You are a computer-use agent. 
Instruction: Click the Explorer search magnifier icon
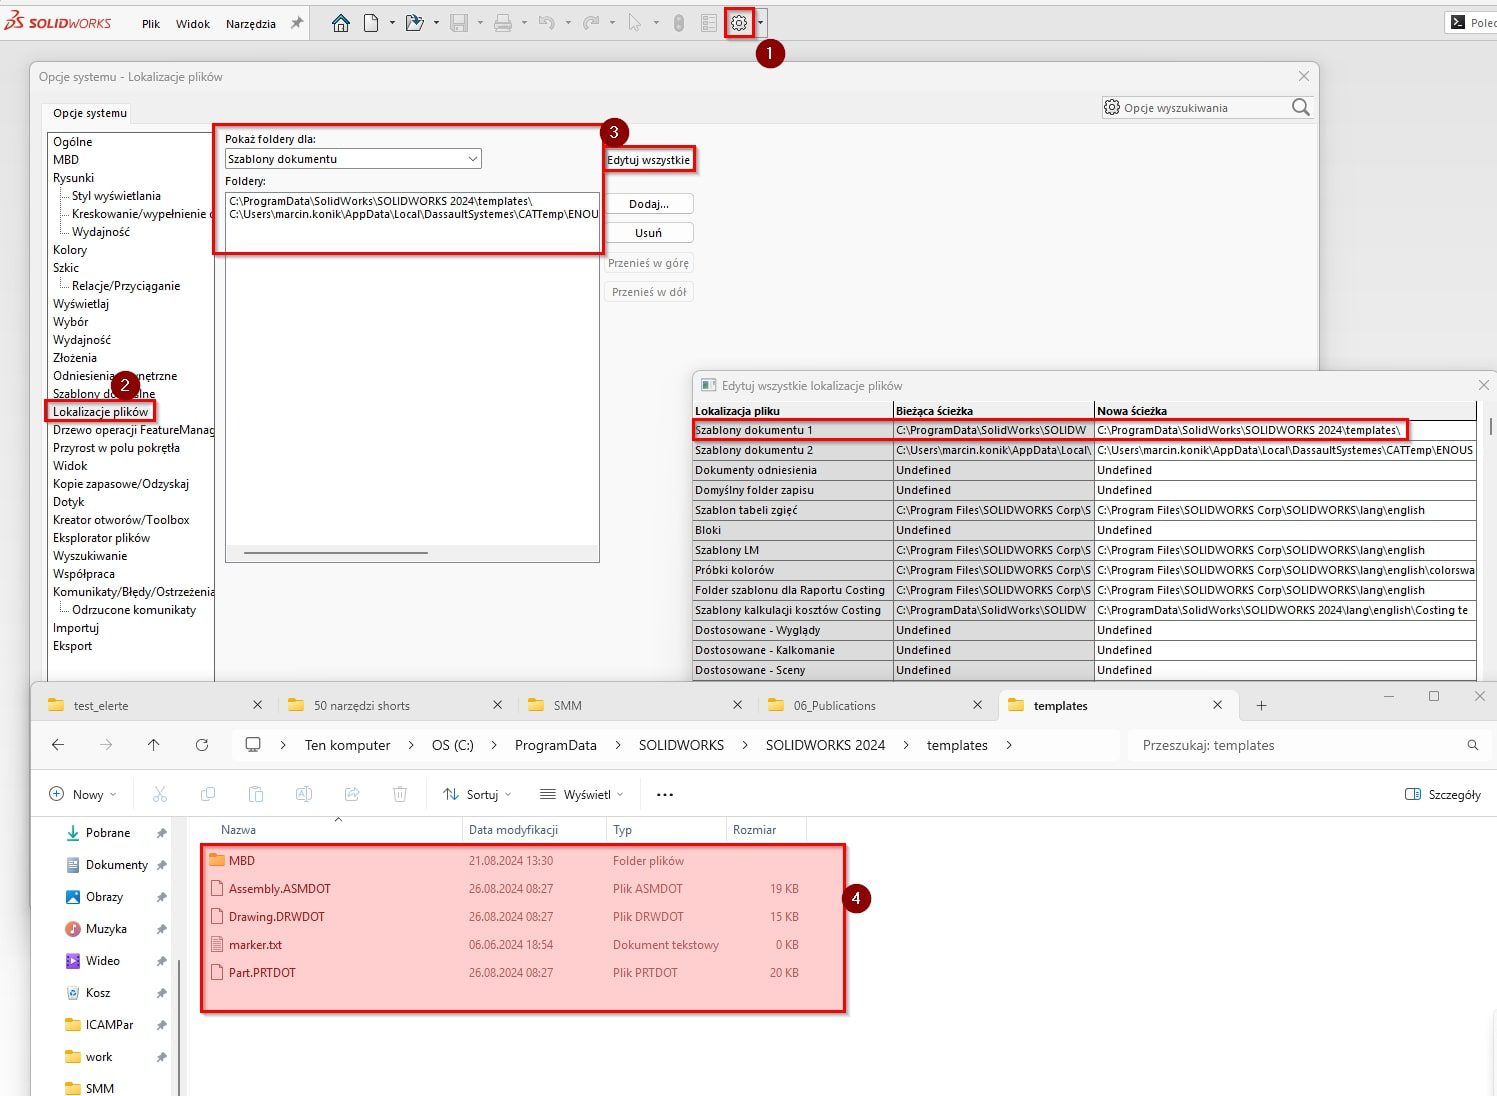click(x=1473, y=745)
